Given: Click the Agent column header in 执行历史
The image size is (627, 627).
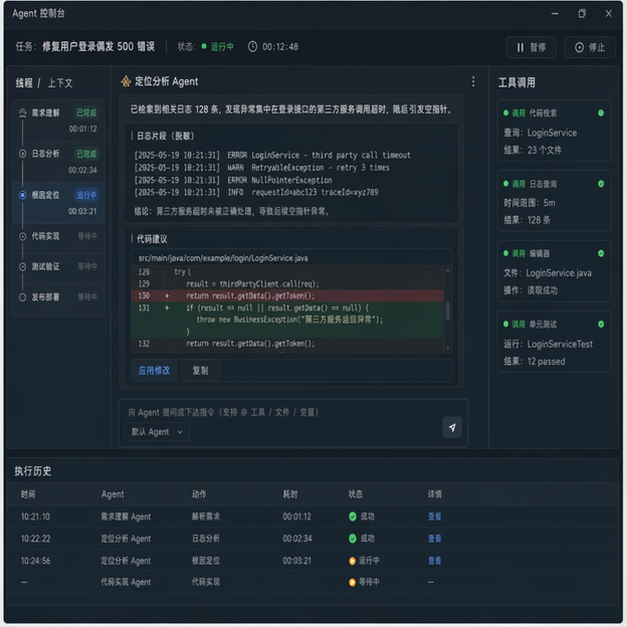Looking at the screenshot, I should (x=112, y=494).
